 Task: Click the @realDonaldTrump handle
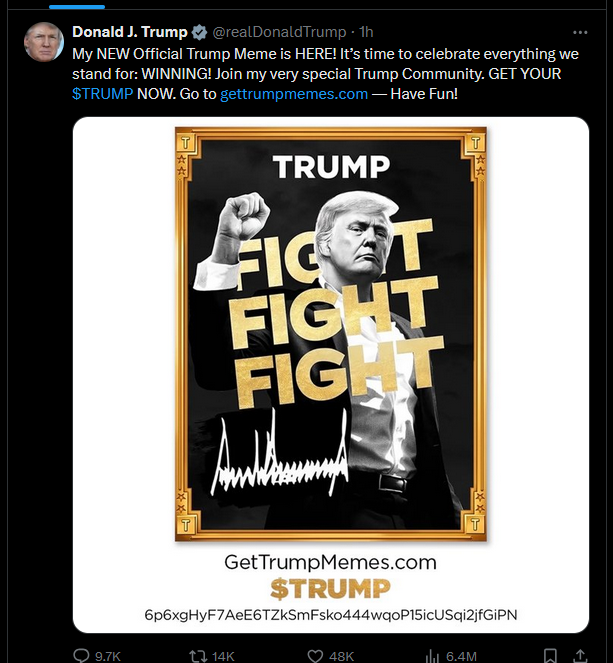(279, 32)
